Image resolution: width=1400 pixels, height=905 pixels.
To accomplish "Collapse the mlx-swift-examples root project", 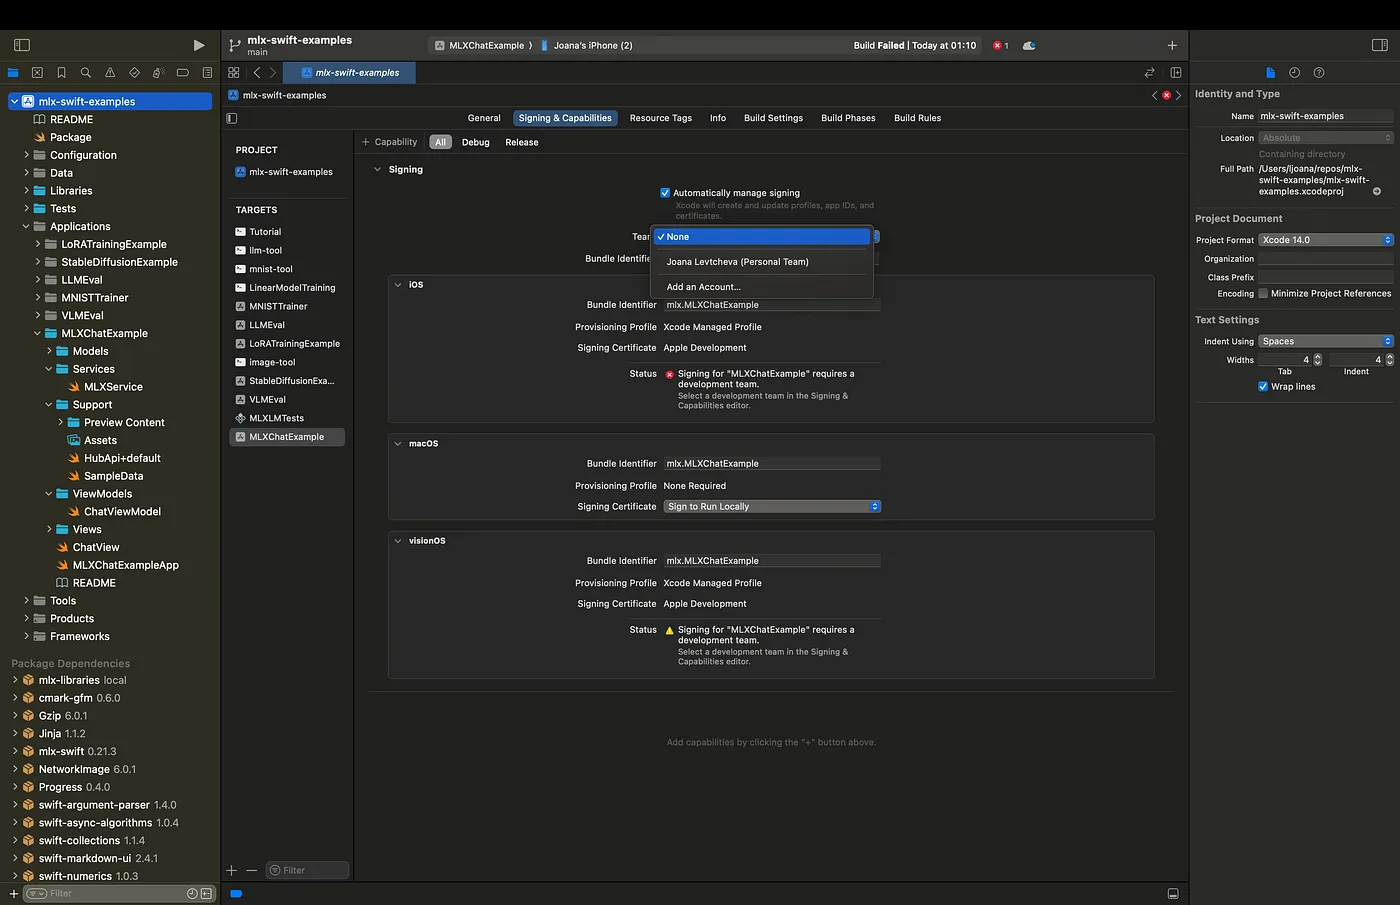I will click(x=14, y=101).
